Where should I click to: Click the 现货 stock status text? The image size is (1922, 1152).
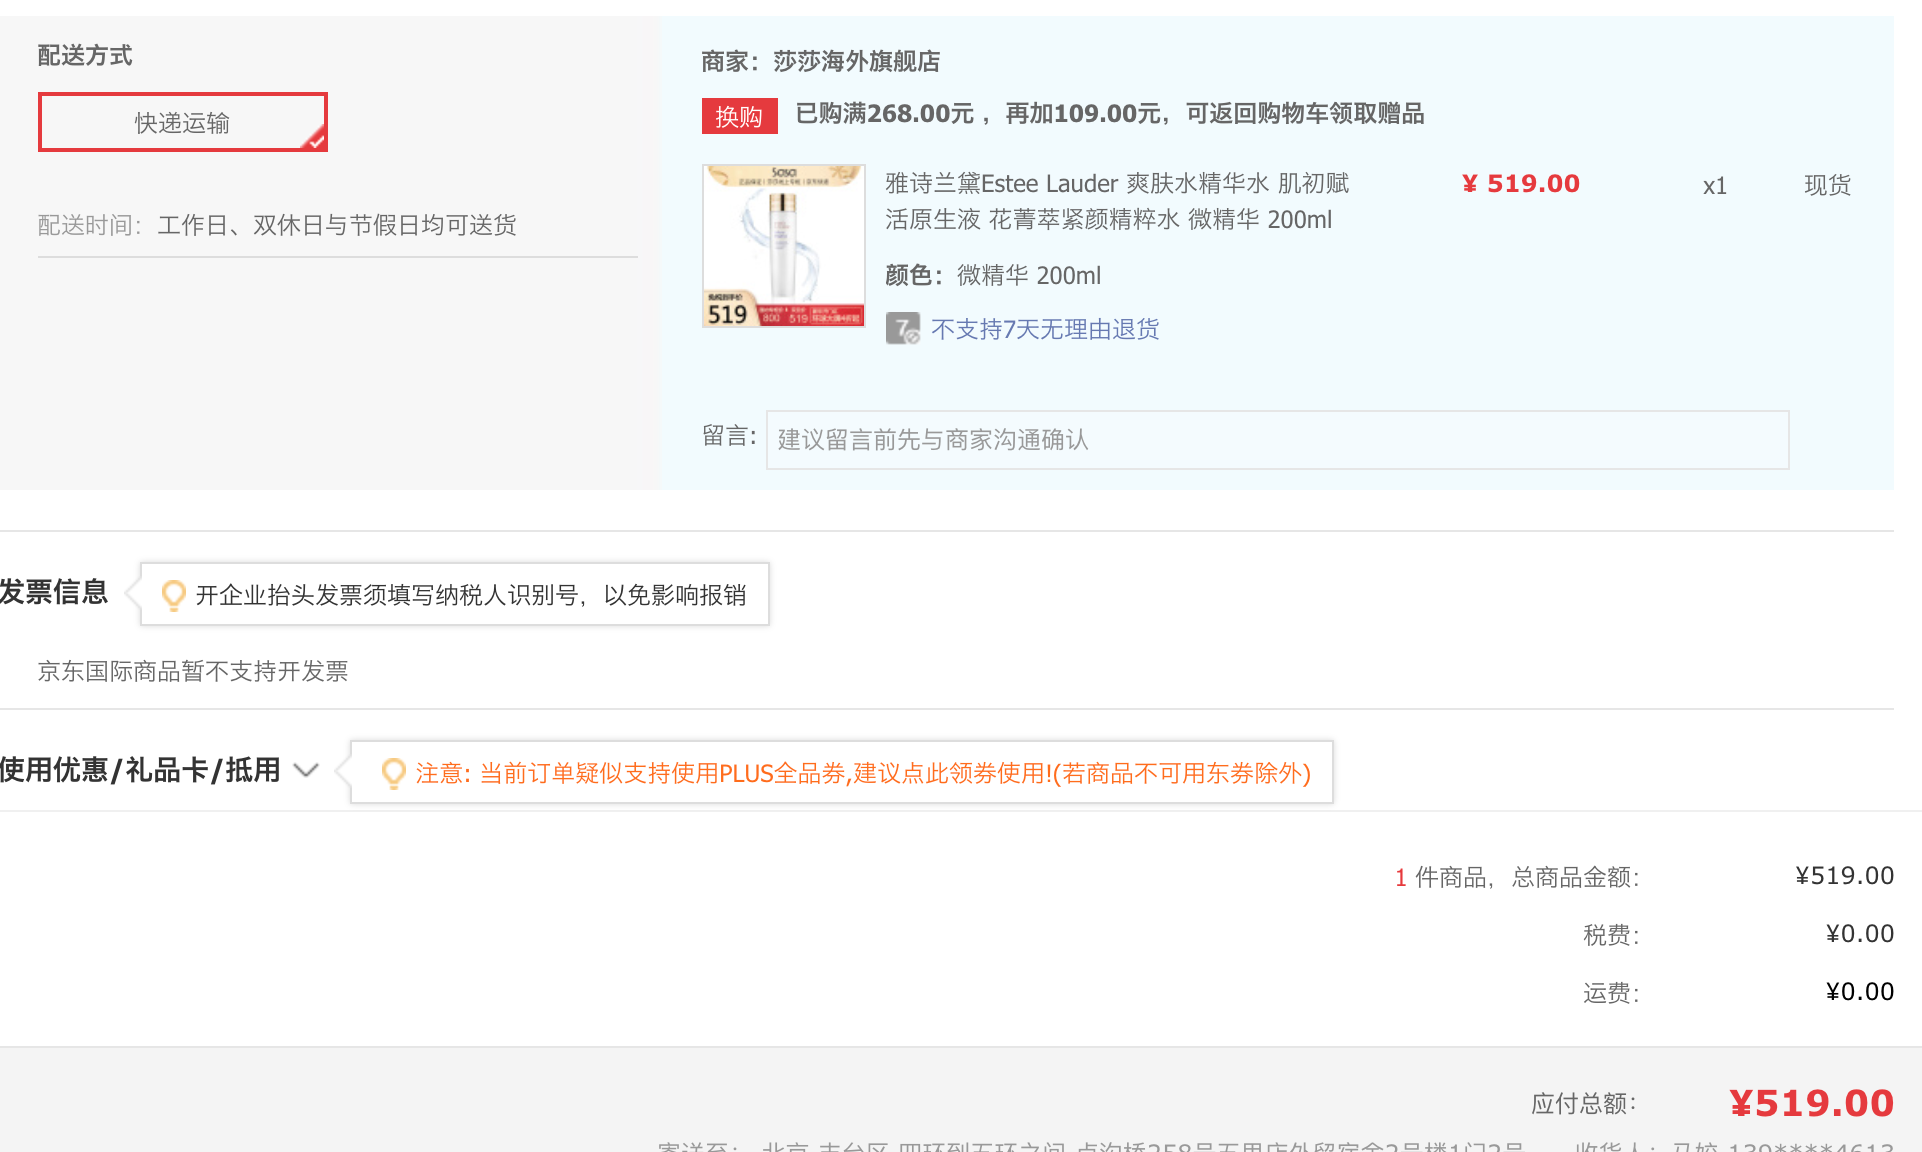point(1827,185)
